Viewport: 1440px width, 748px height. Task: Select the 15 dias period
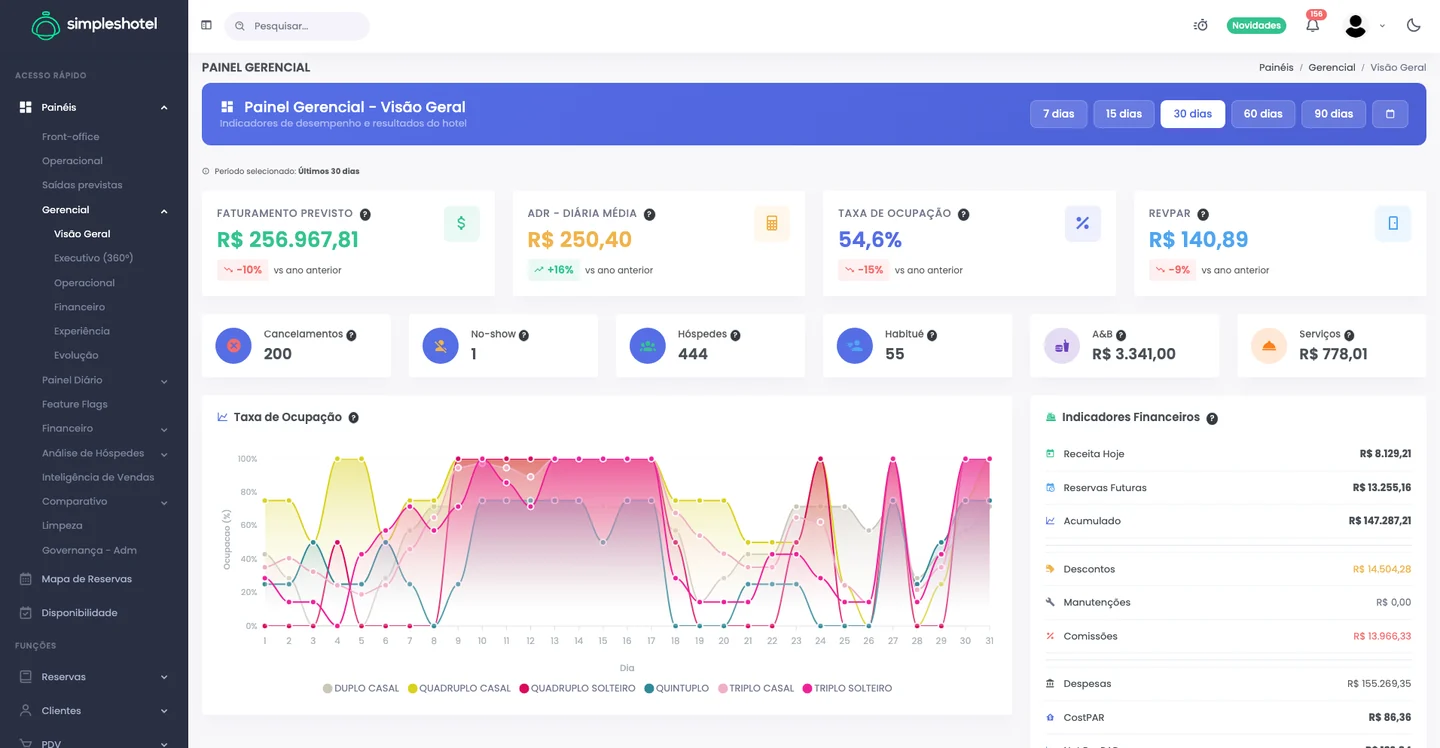pyautogui.click(x=1124, y=114)
